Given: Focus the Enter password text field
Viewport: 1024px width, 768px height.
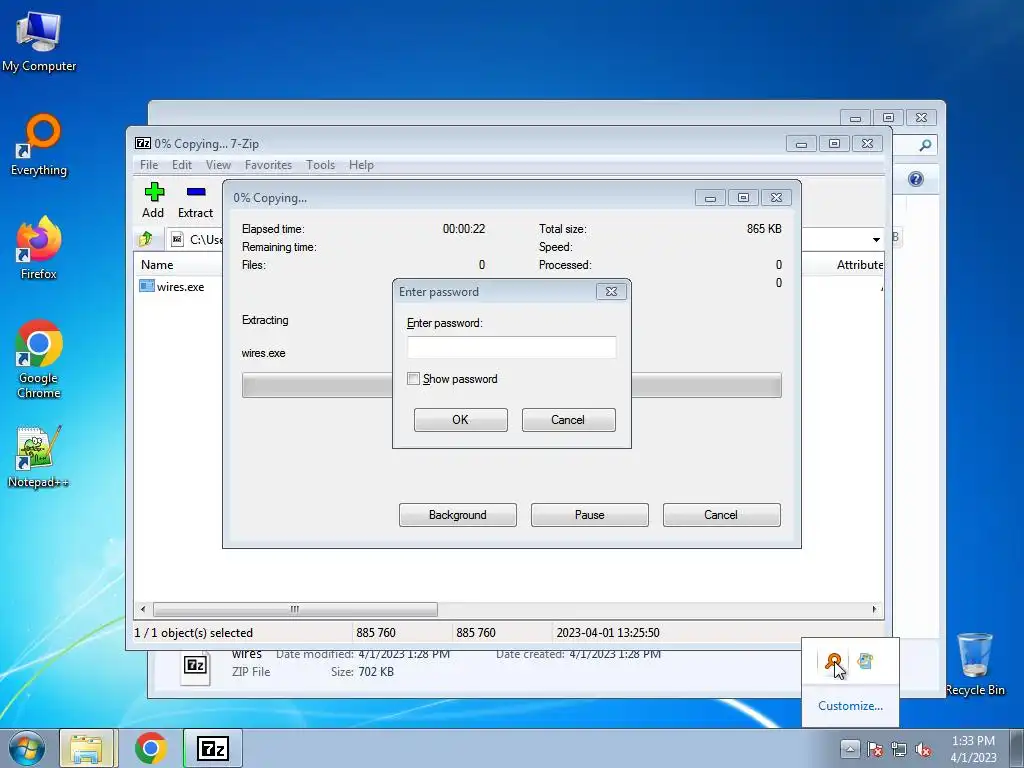Looking at the screenshot, I should (511, 347).
